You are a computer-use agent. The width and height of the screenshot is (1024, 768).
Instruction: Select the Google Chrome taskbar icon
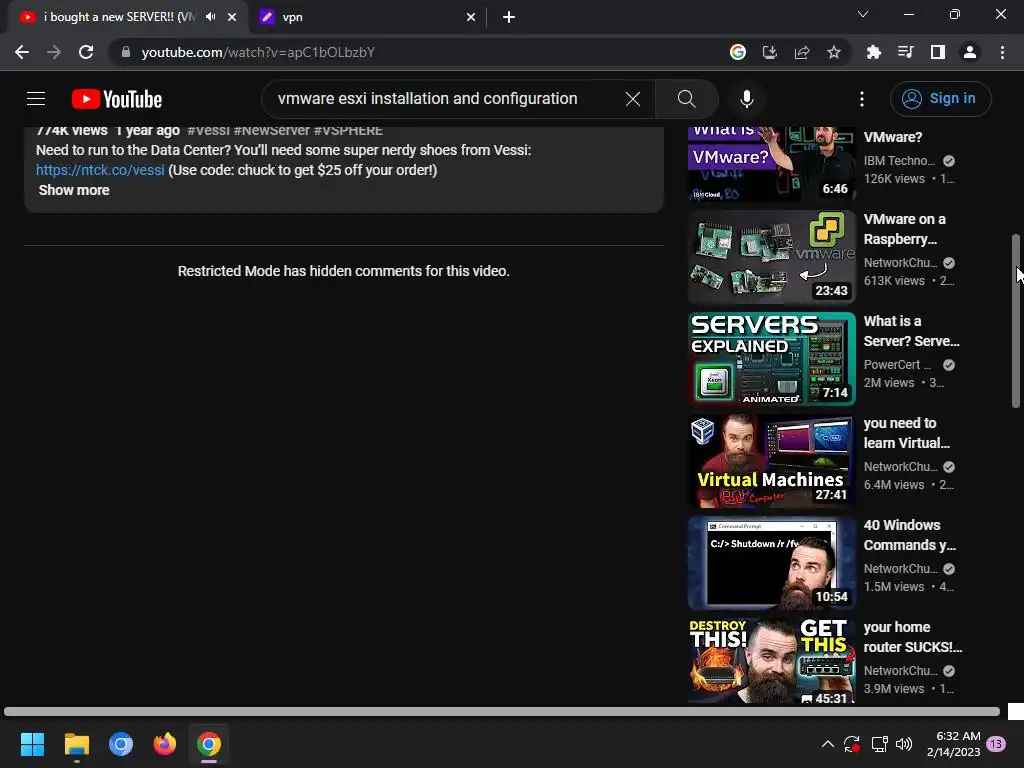(x=209, y=744)
